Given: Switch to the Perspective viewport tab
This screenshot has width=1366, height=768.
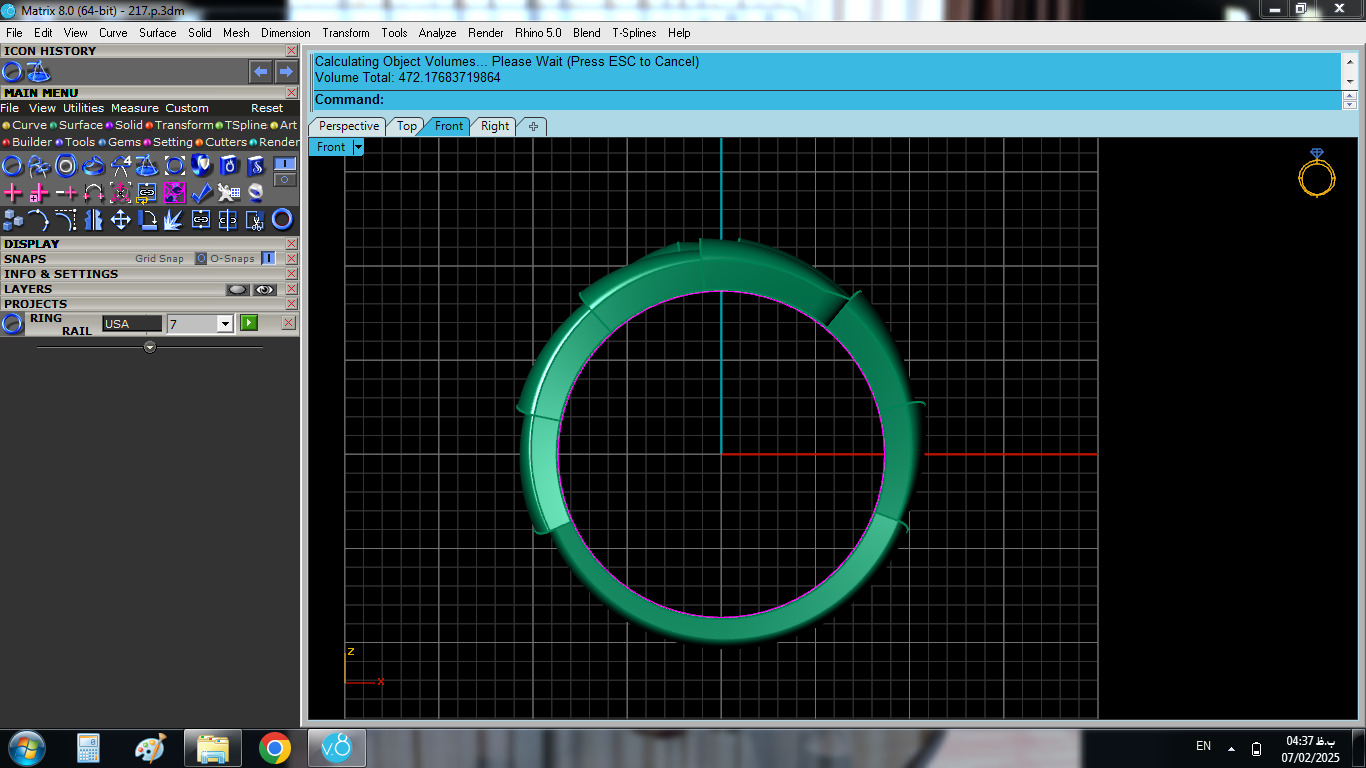Looking at the screenshot, I should pos(349,126).
